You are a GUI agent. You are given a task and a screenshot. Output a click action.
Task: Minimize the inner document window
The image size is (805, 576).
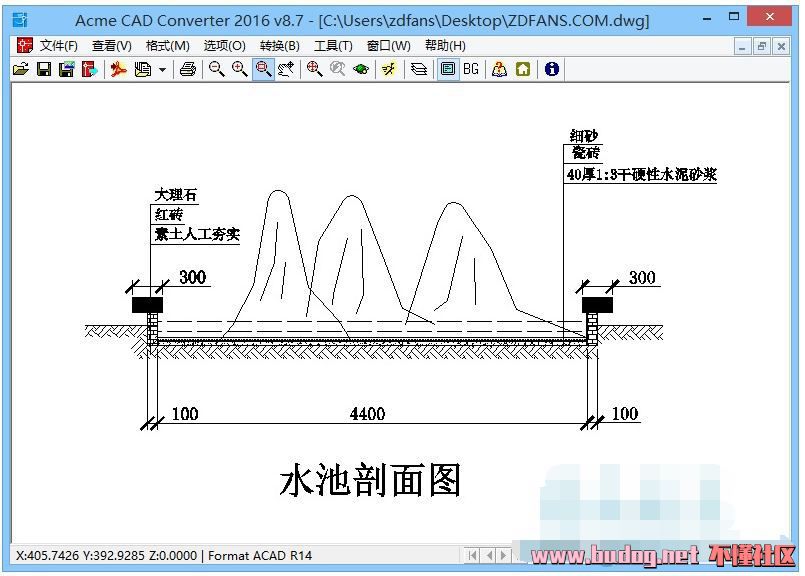pos(741,47)
